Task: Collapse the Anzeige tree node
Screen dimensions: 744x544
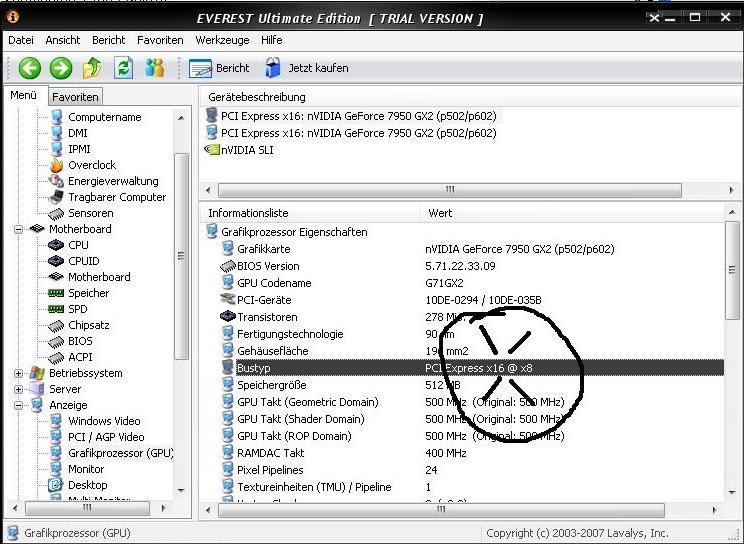Action: (18, 405)
